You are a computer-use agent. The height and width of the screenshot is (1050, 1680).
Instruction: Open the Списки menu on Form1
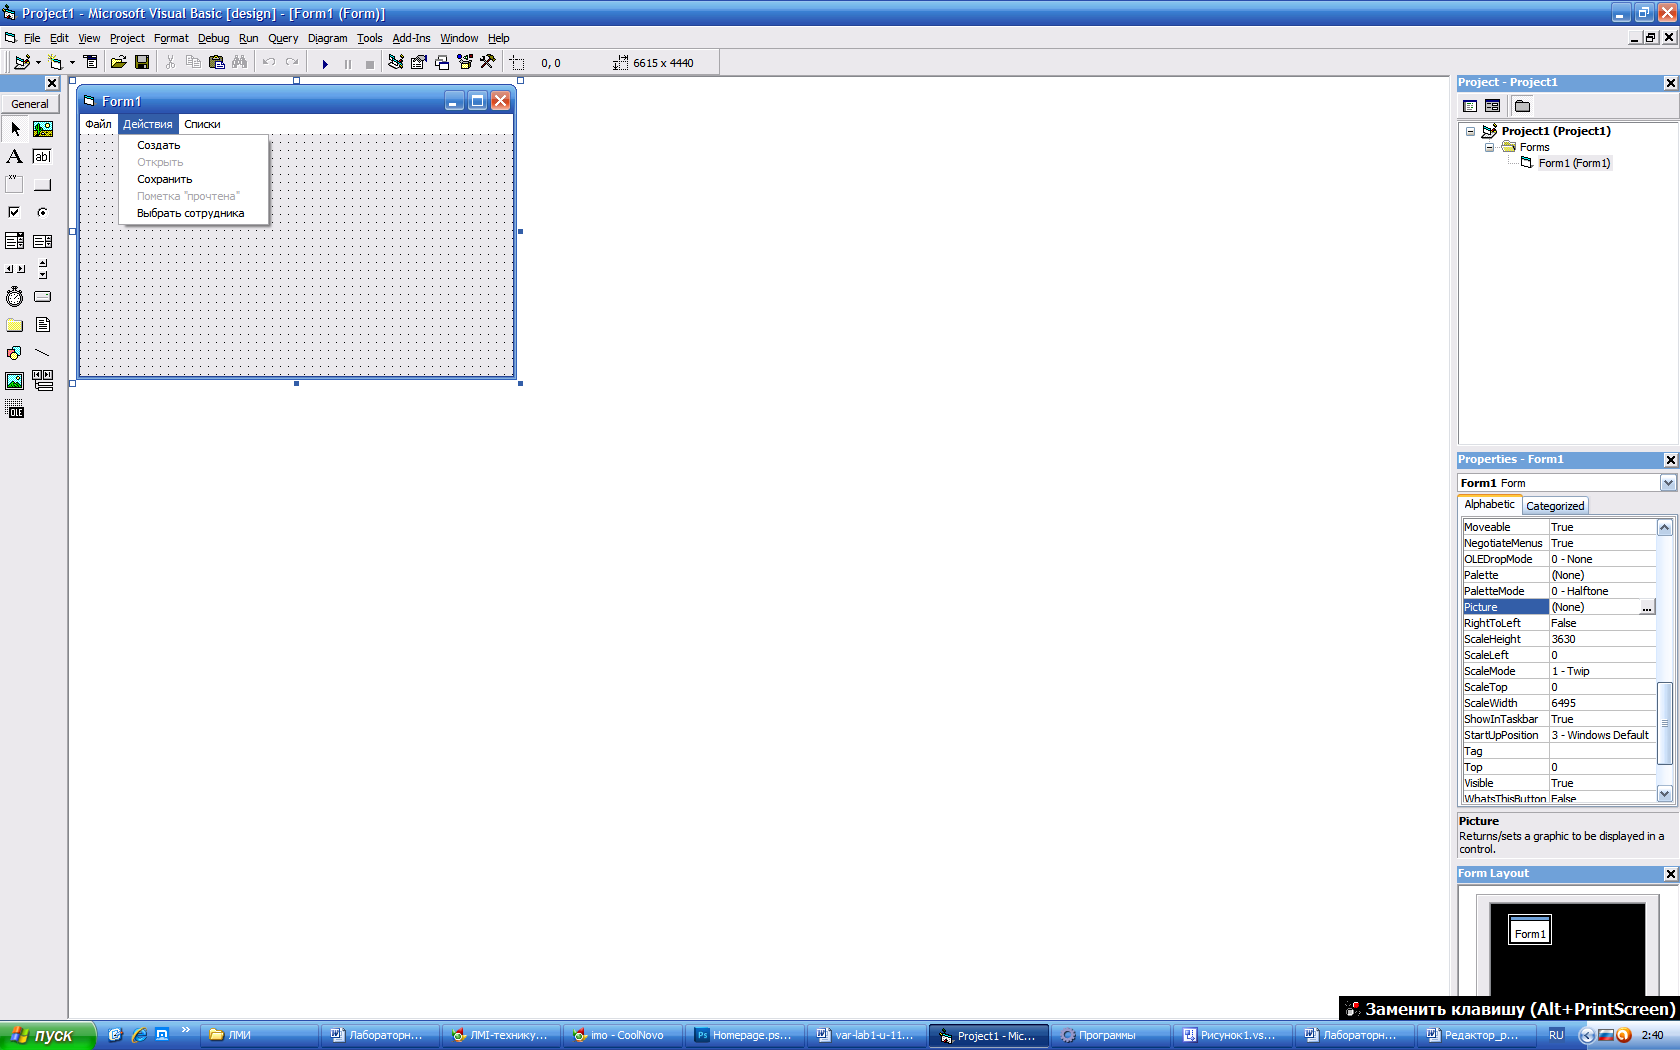(202, 124)
